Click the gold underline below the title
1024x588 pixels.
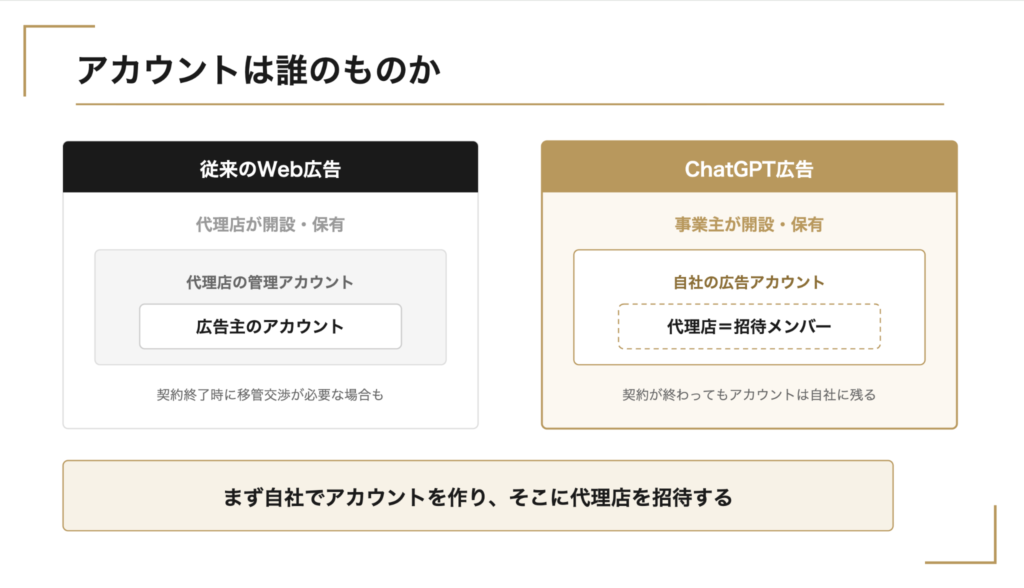point(510,104)
